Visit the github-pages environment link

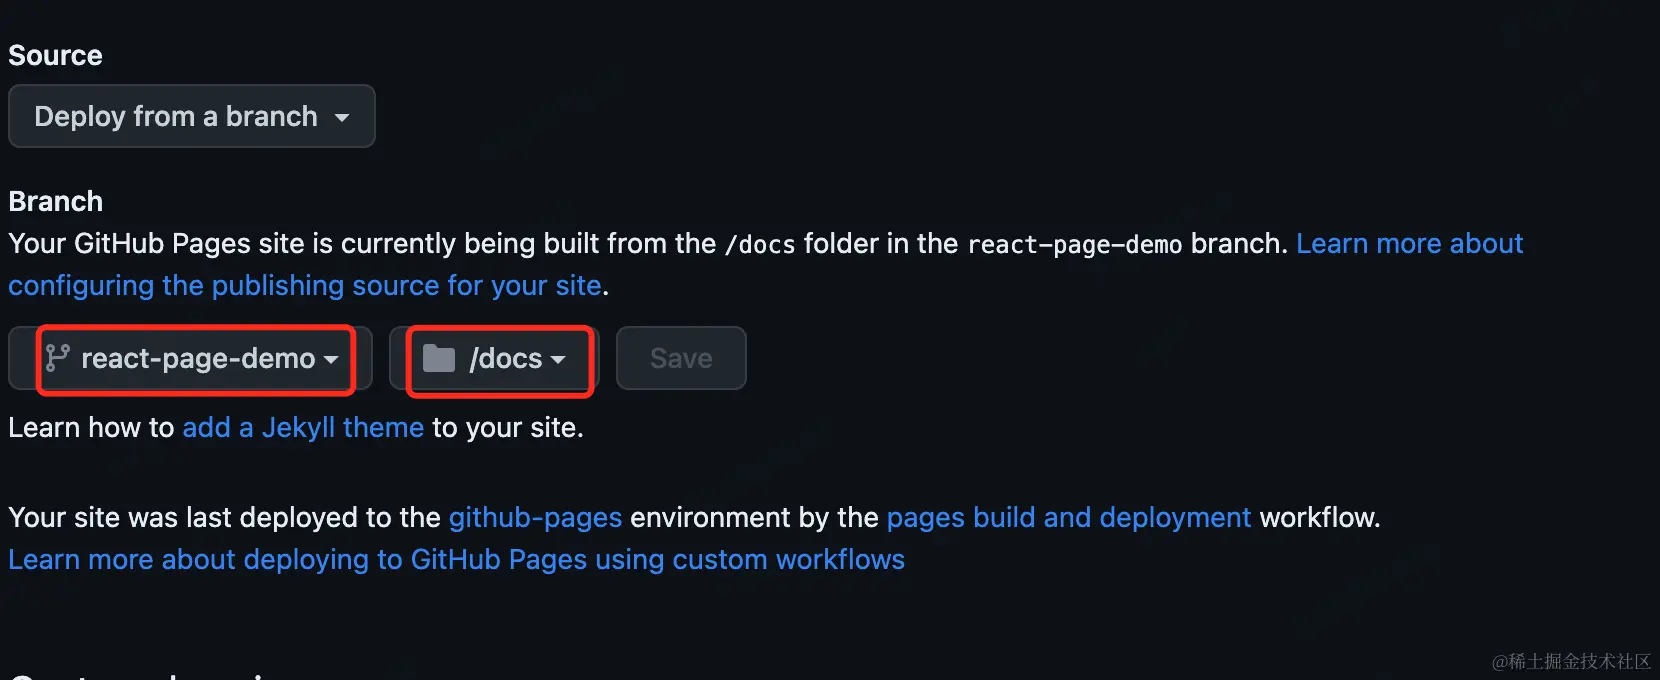[x=535, y=517]
